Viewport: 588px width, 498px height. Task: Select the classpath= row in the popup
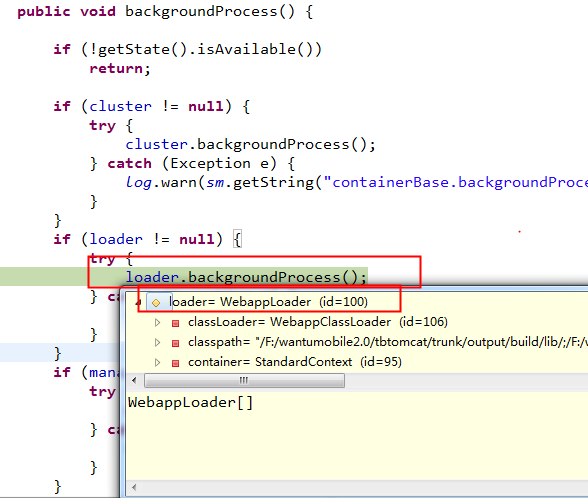click(x=388, y=342)
